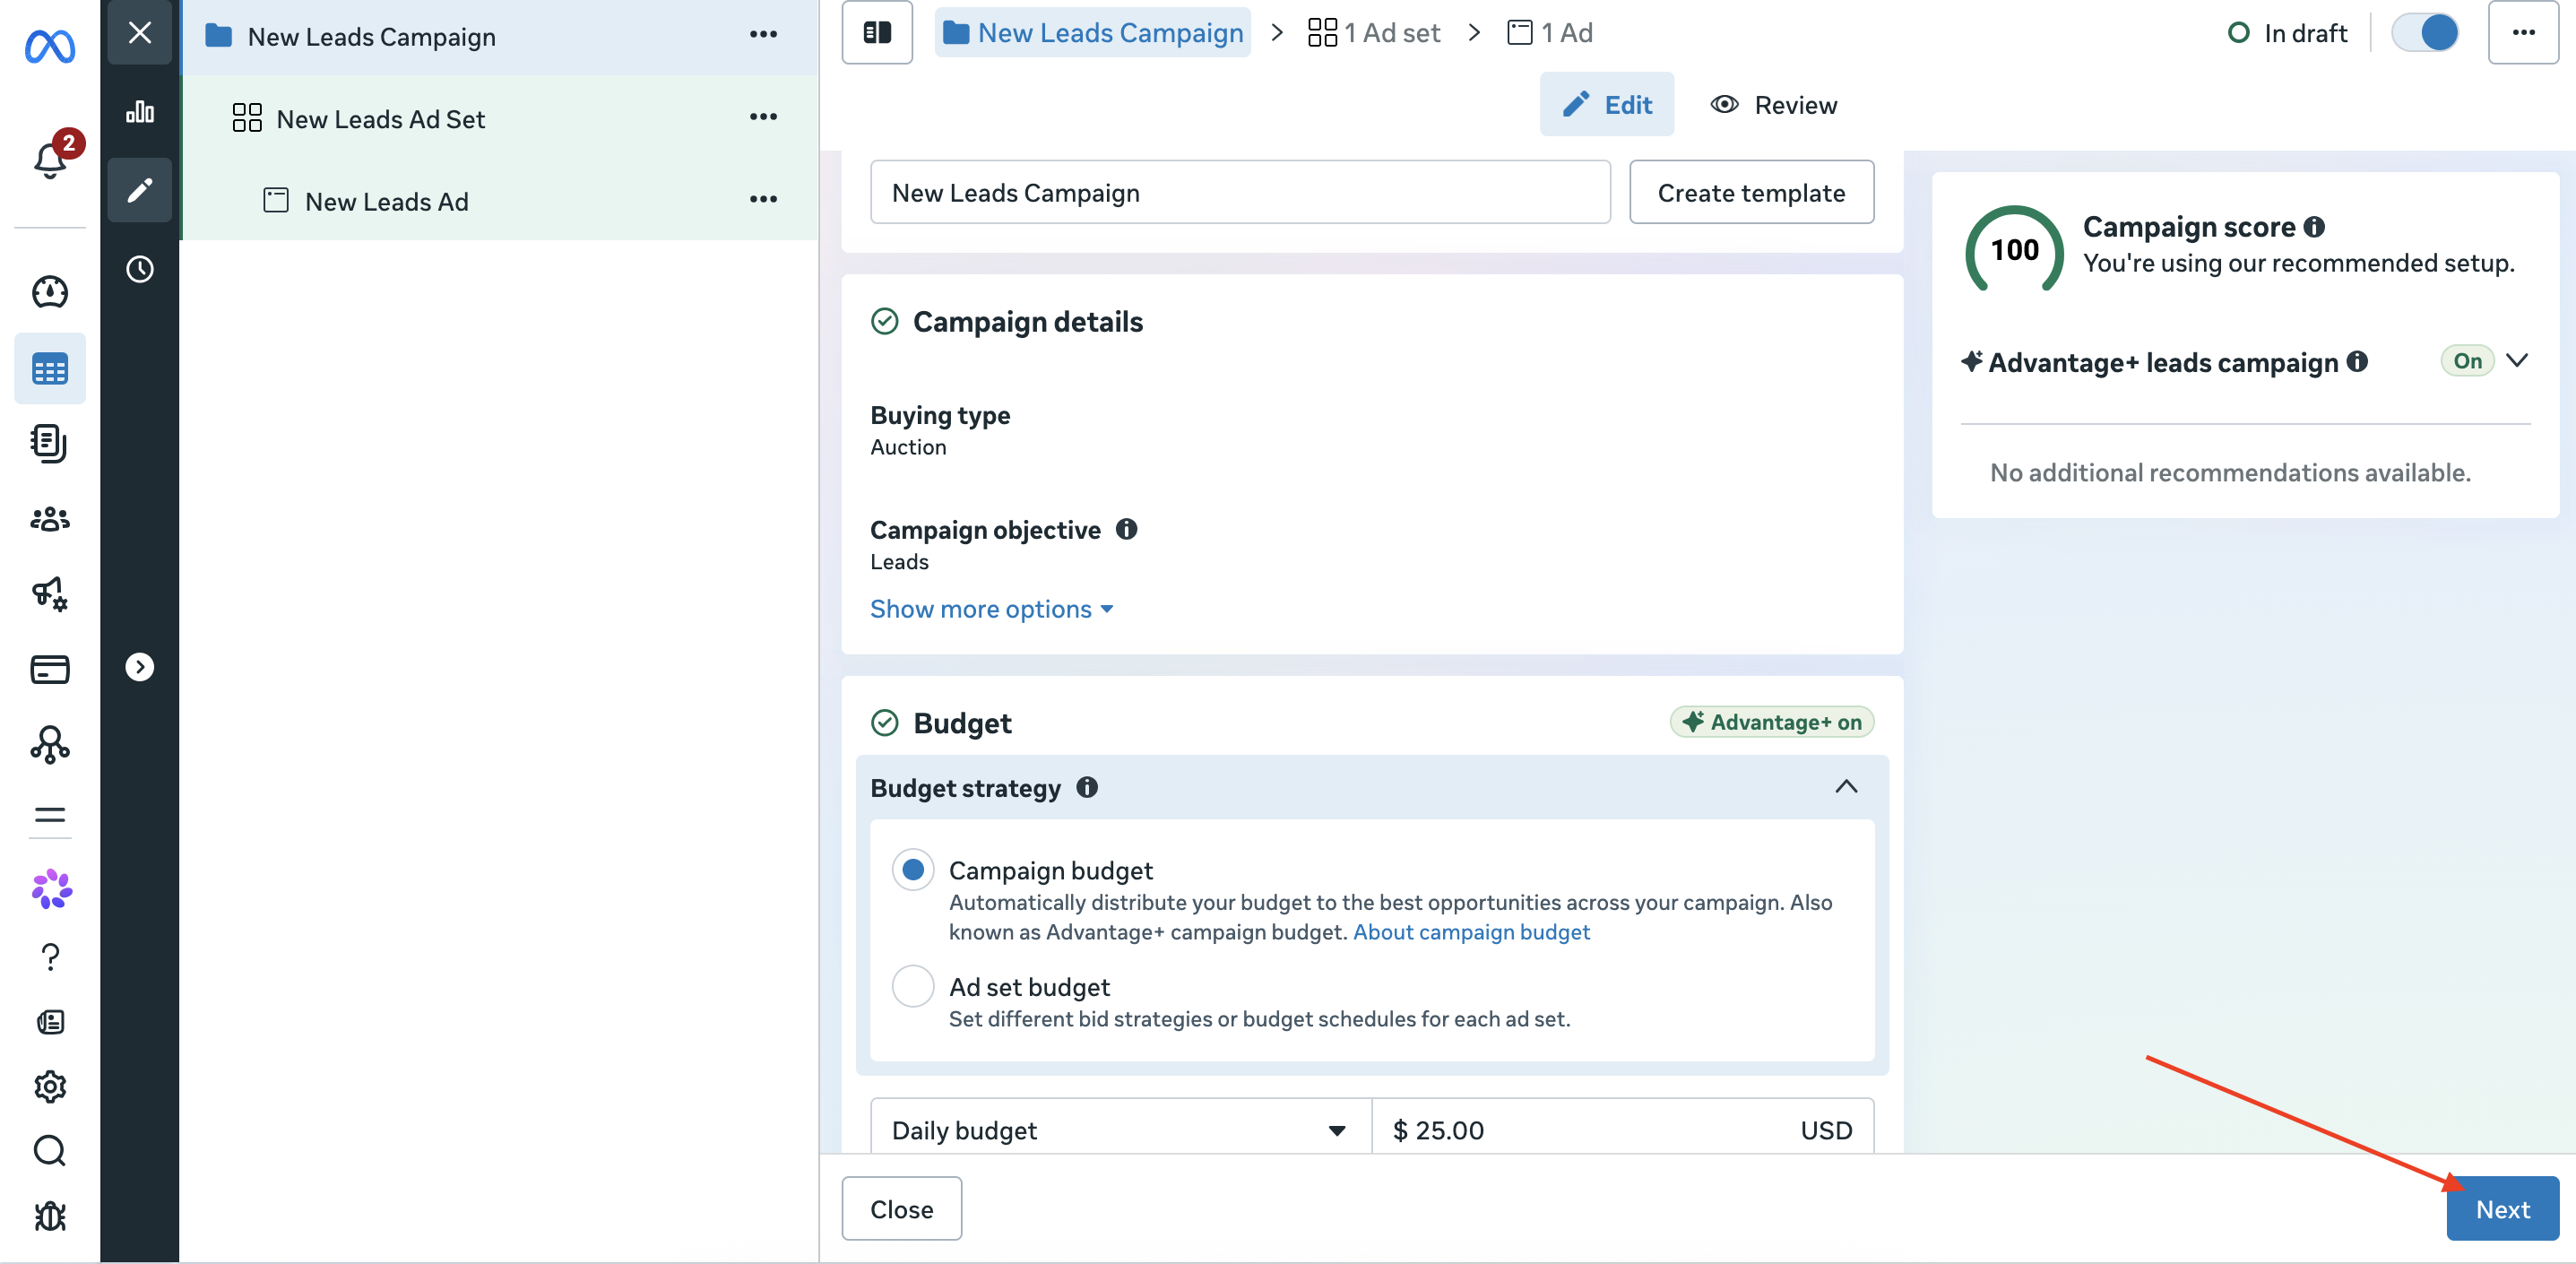Screen dimensions: 2576x1264
Task: Click the Advantage+ on badge
Action: pos(1771,721)
